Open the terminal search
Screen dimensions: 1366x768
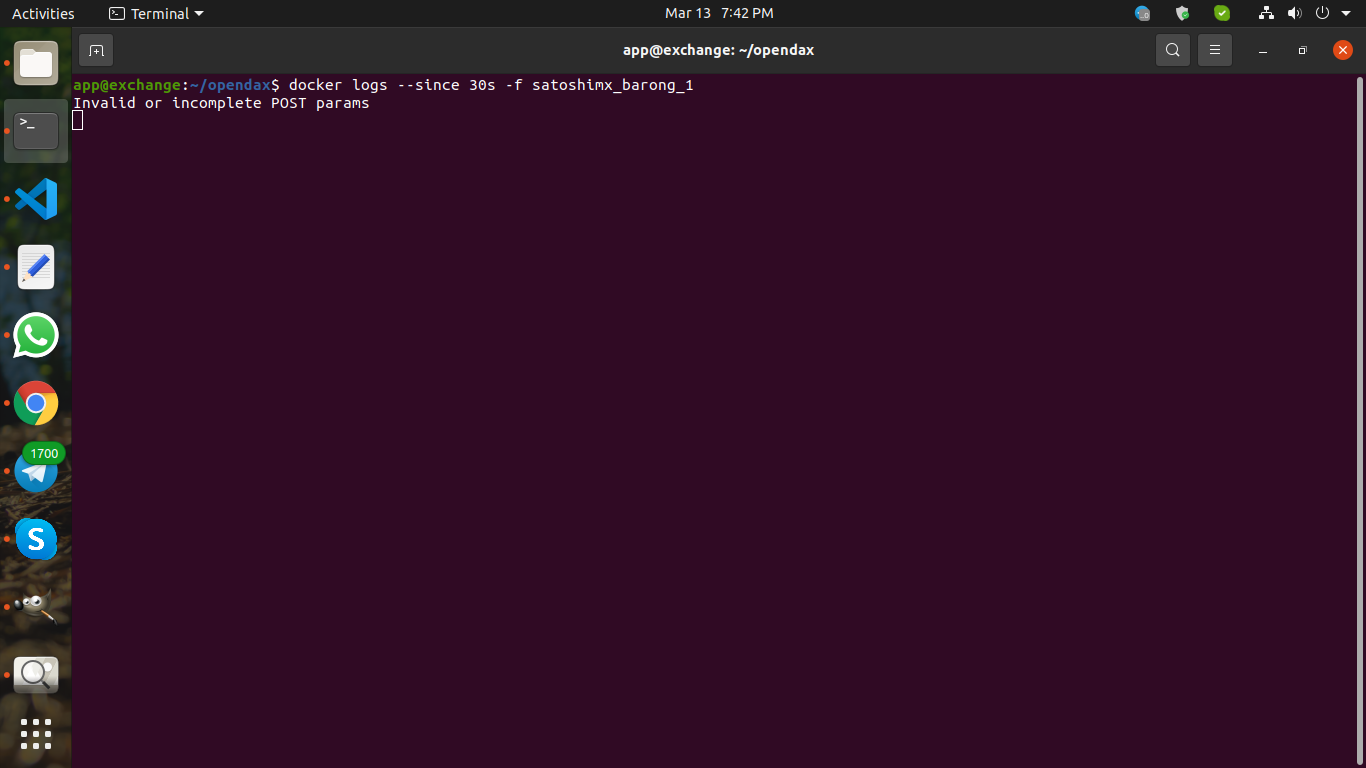pyautogui.click(x=1172, y=49)
